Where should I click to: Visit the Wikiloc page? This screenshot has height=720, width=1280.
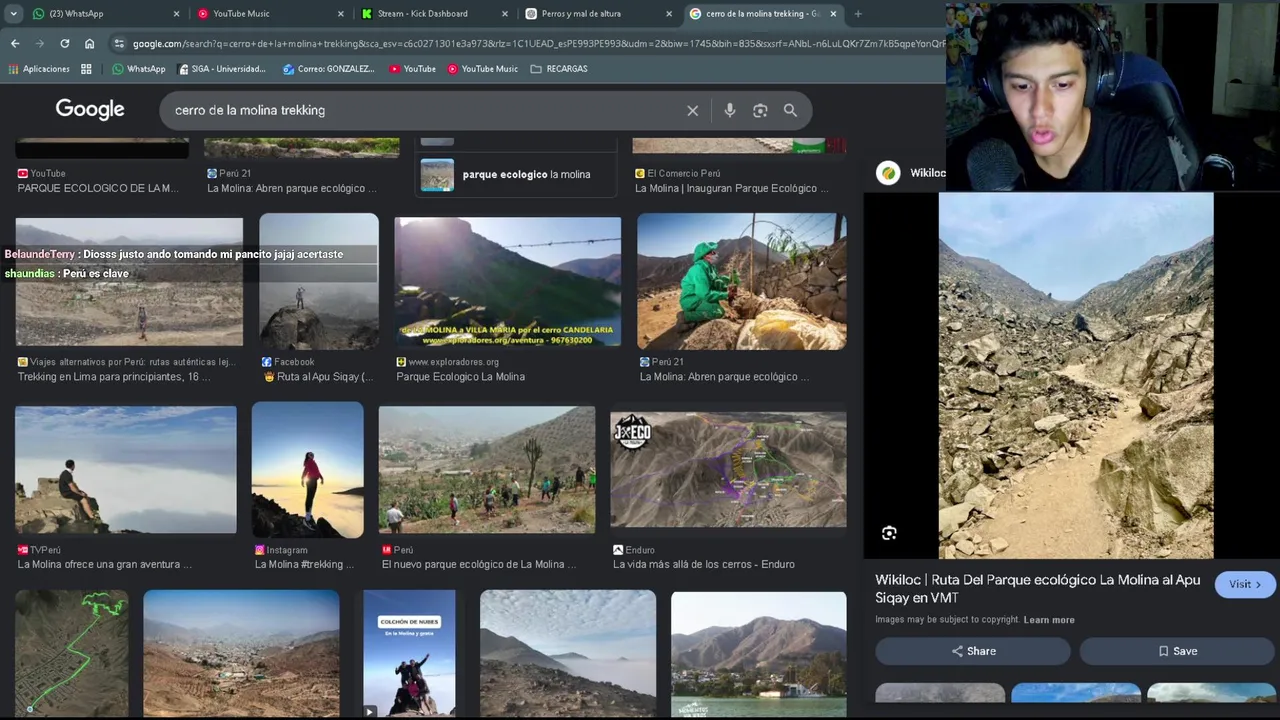(1245, 584)
